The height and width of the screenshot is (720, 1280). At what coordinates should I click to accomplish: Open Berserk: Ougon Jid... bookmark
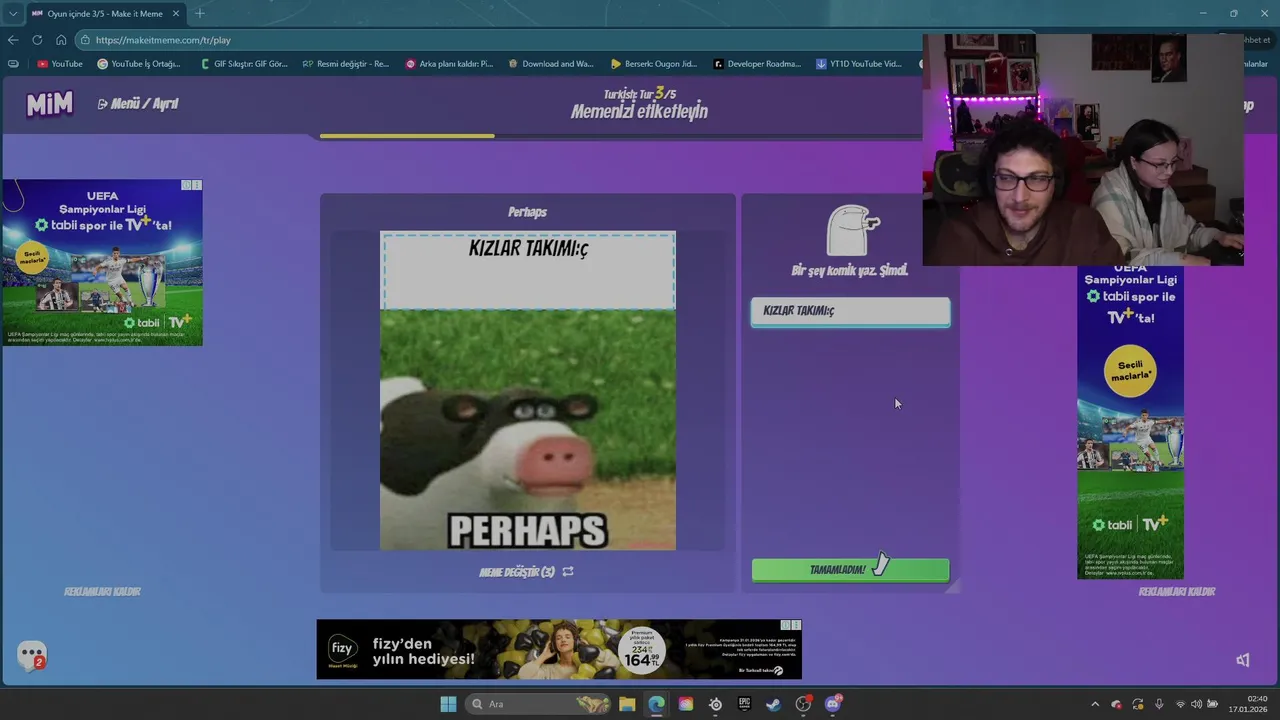654,64
